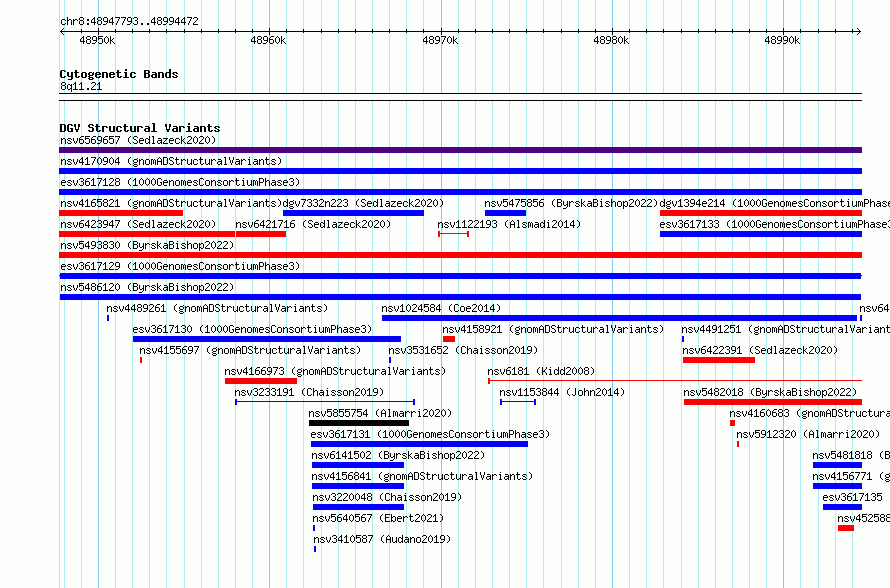Screen dimensions: 890x588
Task: Open esv3617131 1000Genomes variant label
Action: [x=430, y=434]
